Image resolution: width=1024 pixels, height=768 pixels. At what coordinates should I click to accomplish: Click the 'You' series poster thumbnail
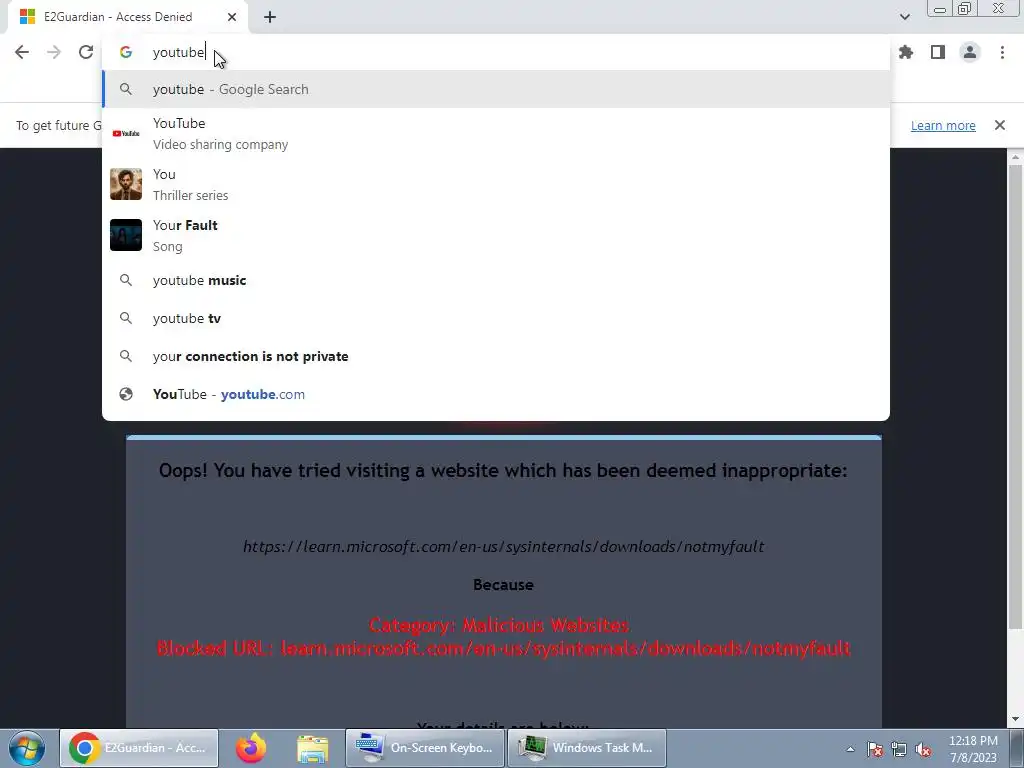tap(126, 184)
